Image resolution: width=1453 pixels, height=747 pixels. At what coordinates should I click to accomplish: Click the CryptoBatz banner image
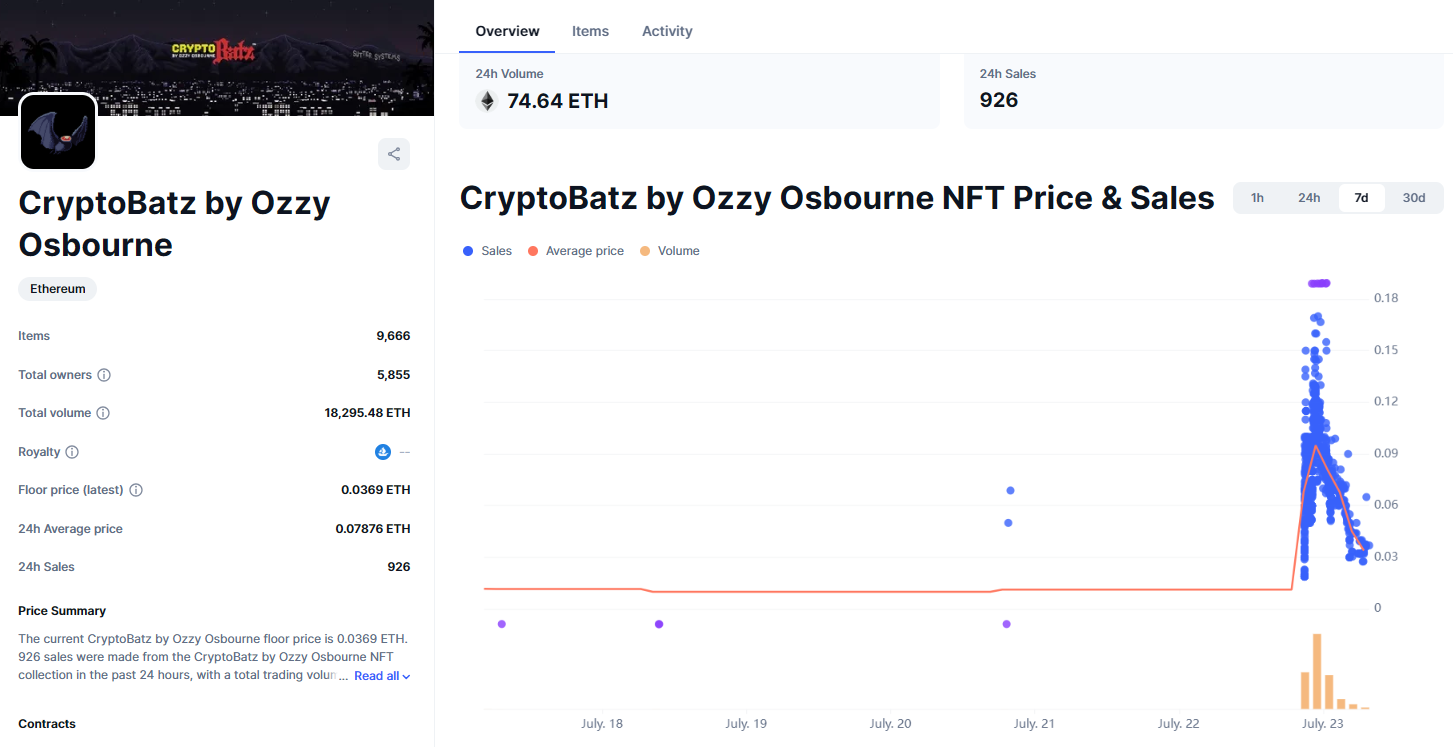tap(216, 45)
